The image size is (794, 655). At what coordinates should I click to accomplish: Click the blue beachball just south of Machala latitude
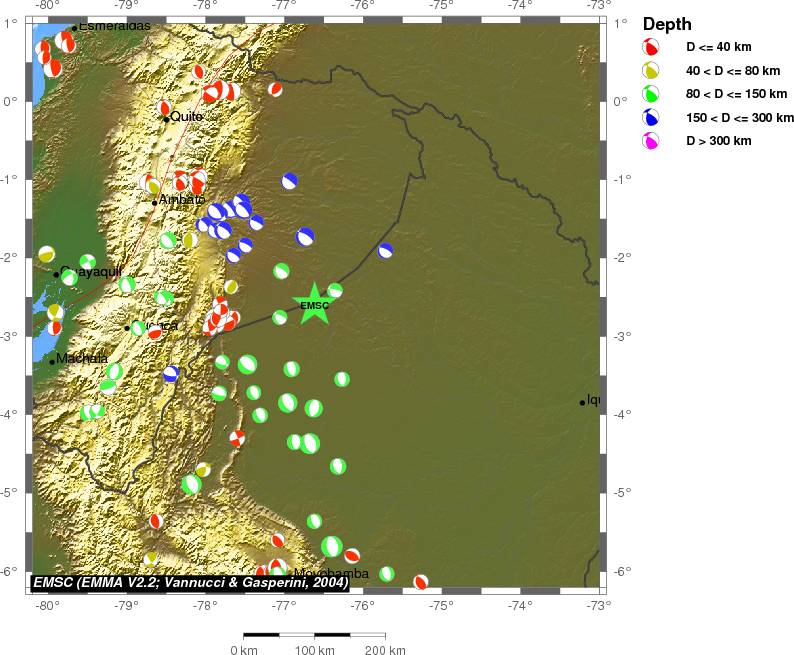[x=171, y=374]
